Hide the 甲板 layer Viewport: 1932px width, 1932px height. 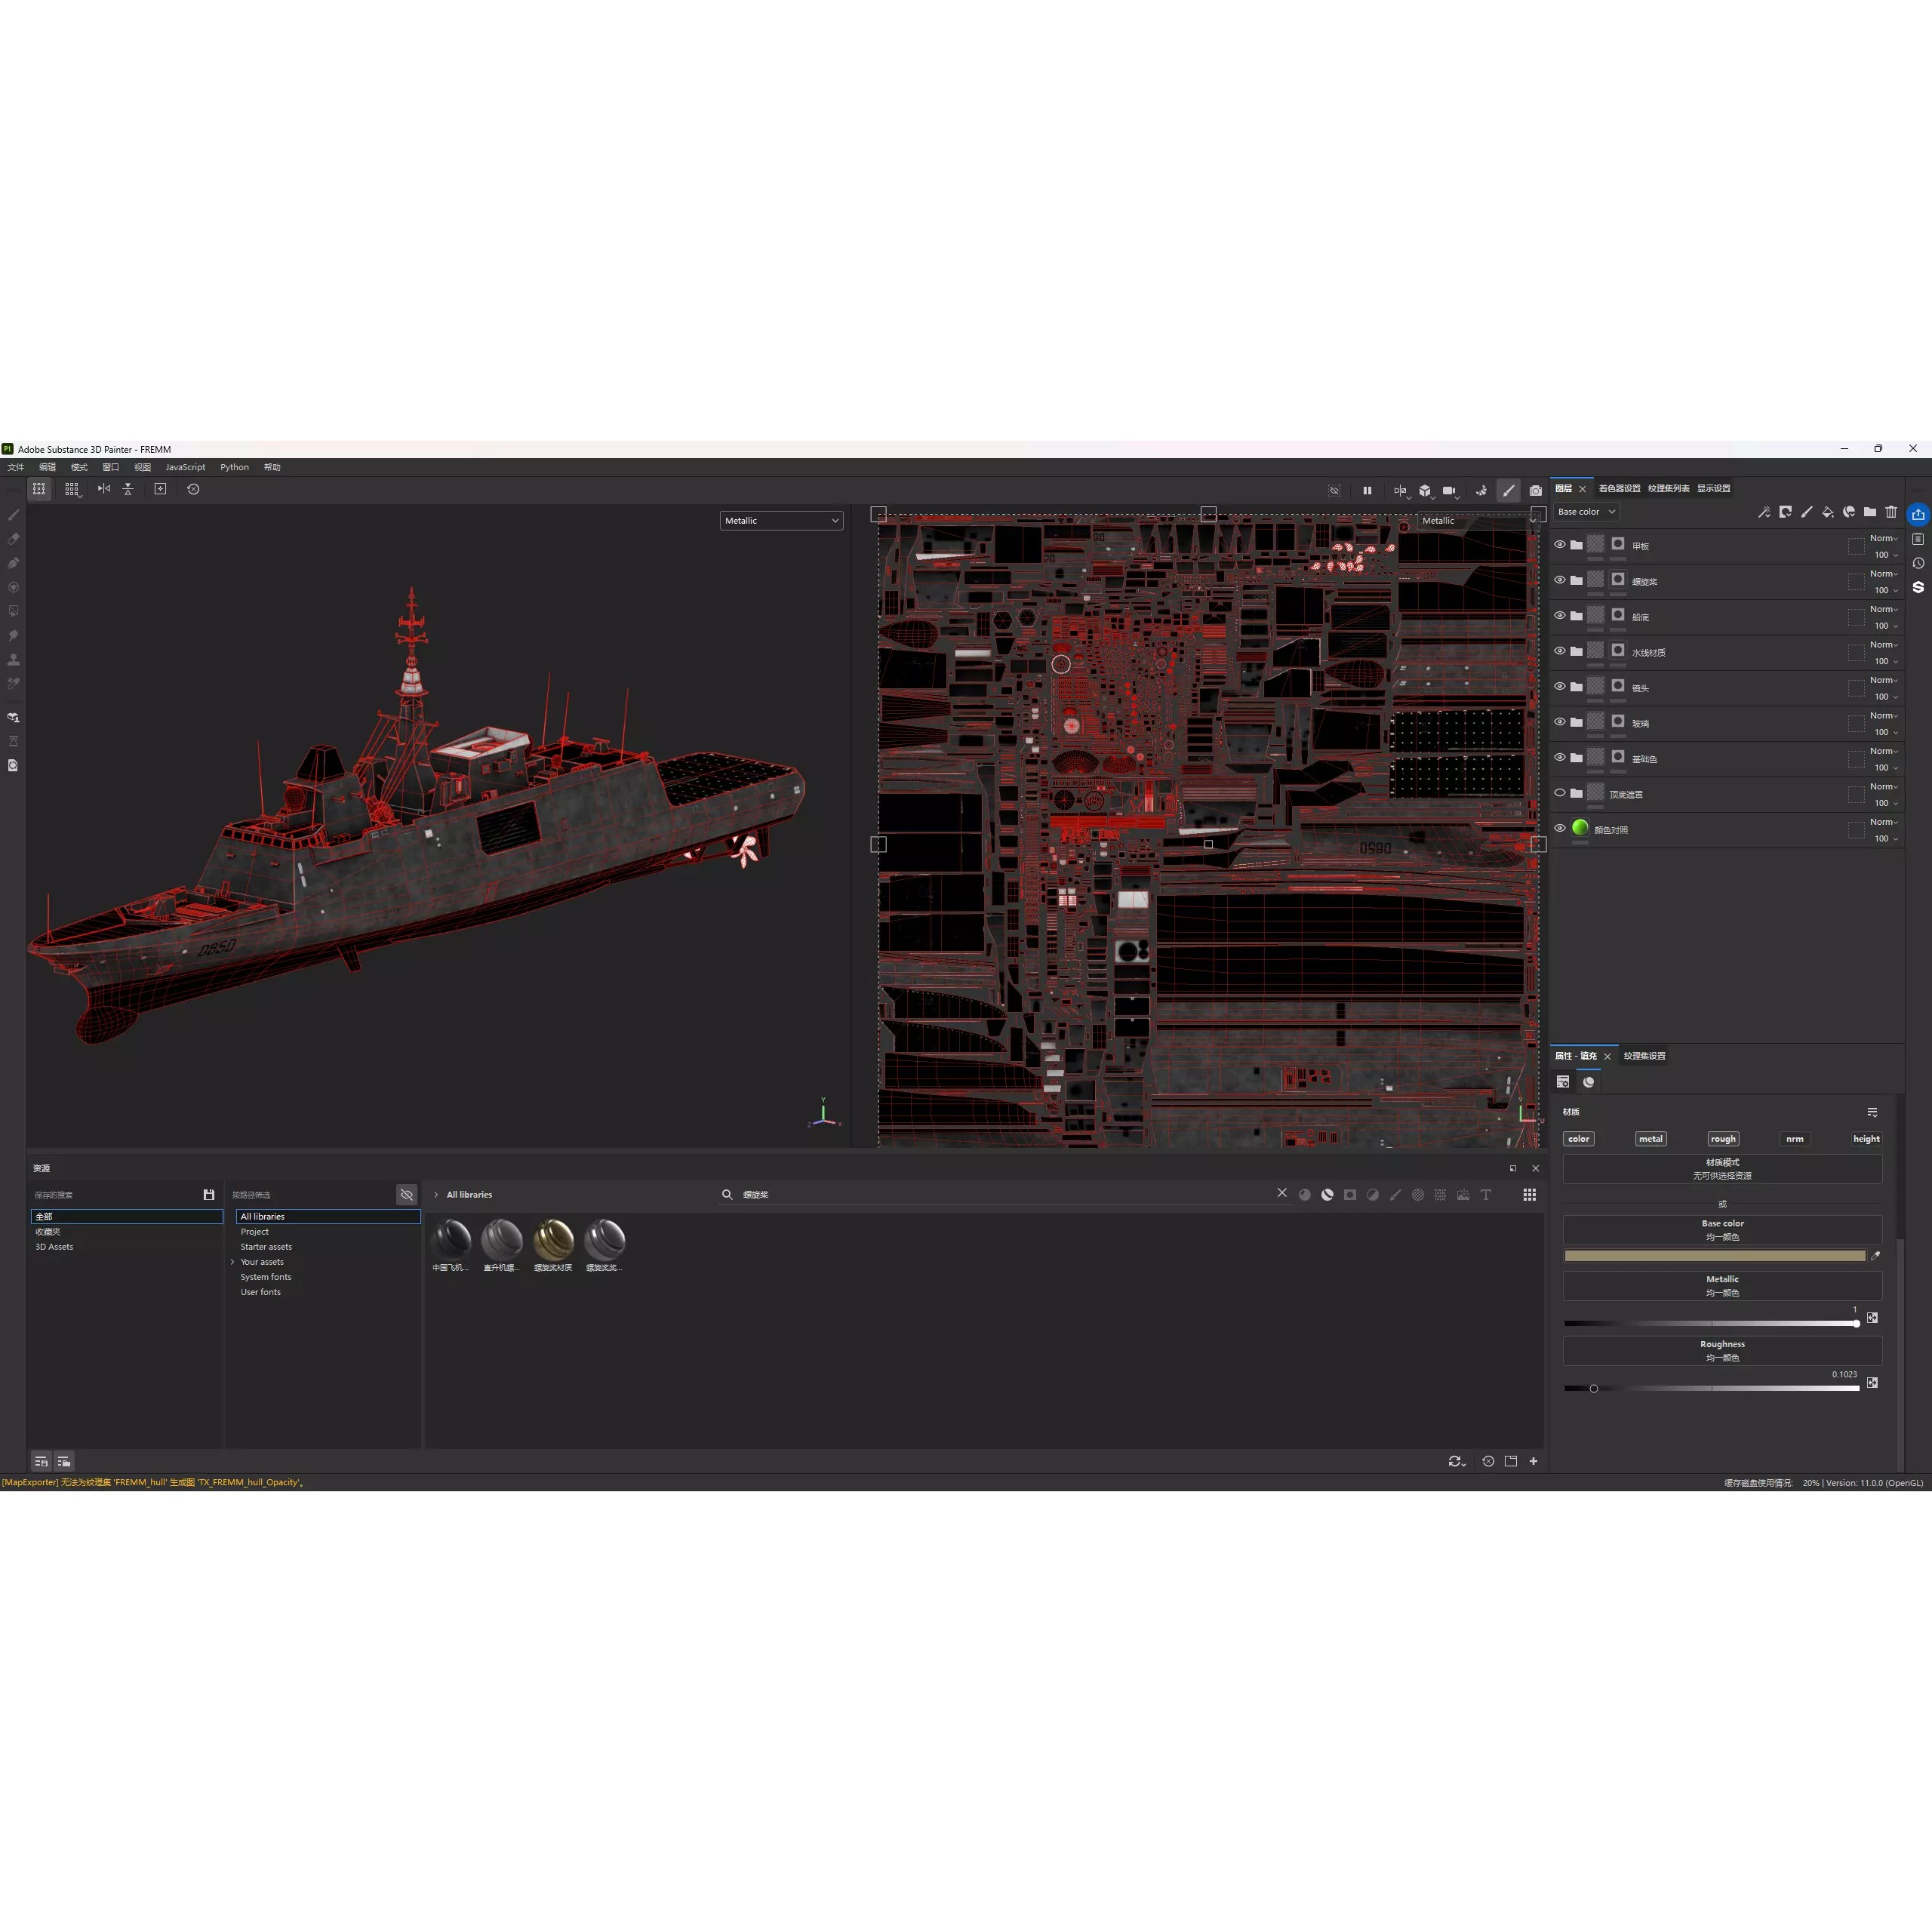(1560, 545)
